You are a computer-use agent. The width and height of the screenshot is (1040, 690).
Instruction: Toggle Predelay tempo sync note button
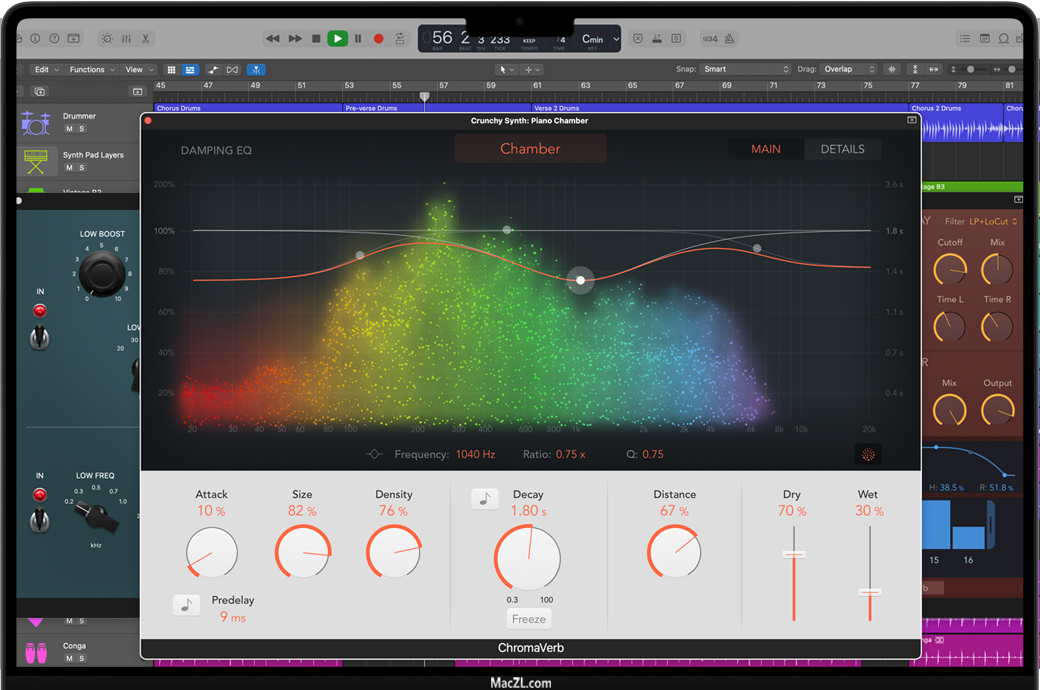pos(186,605)
